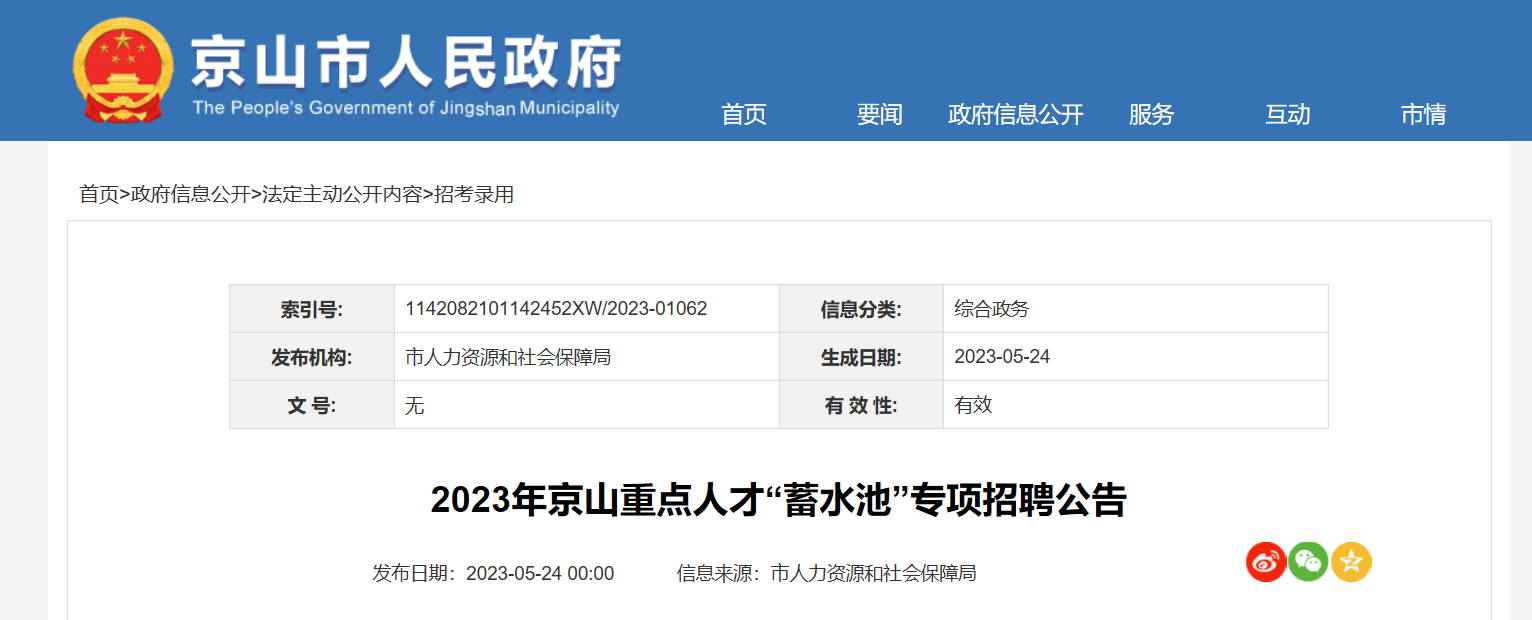The image size is (1532, 620).
Task: Click the 索引号 label cell
Action: [x=312, y=309]
